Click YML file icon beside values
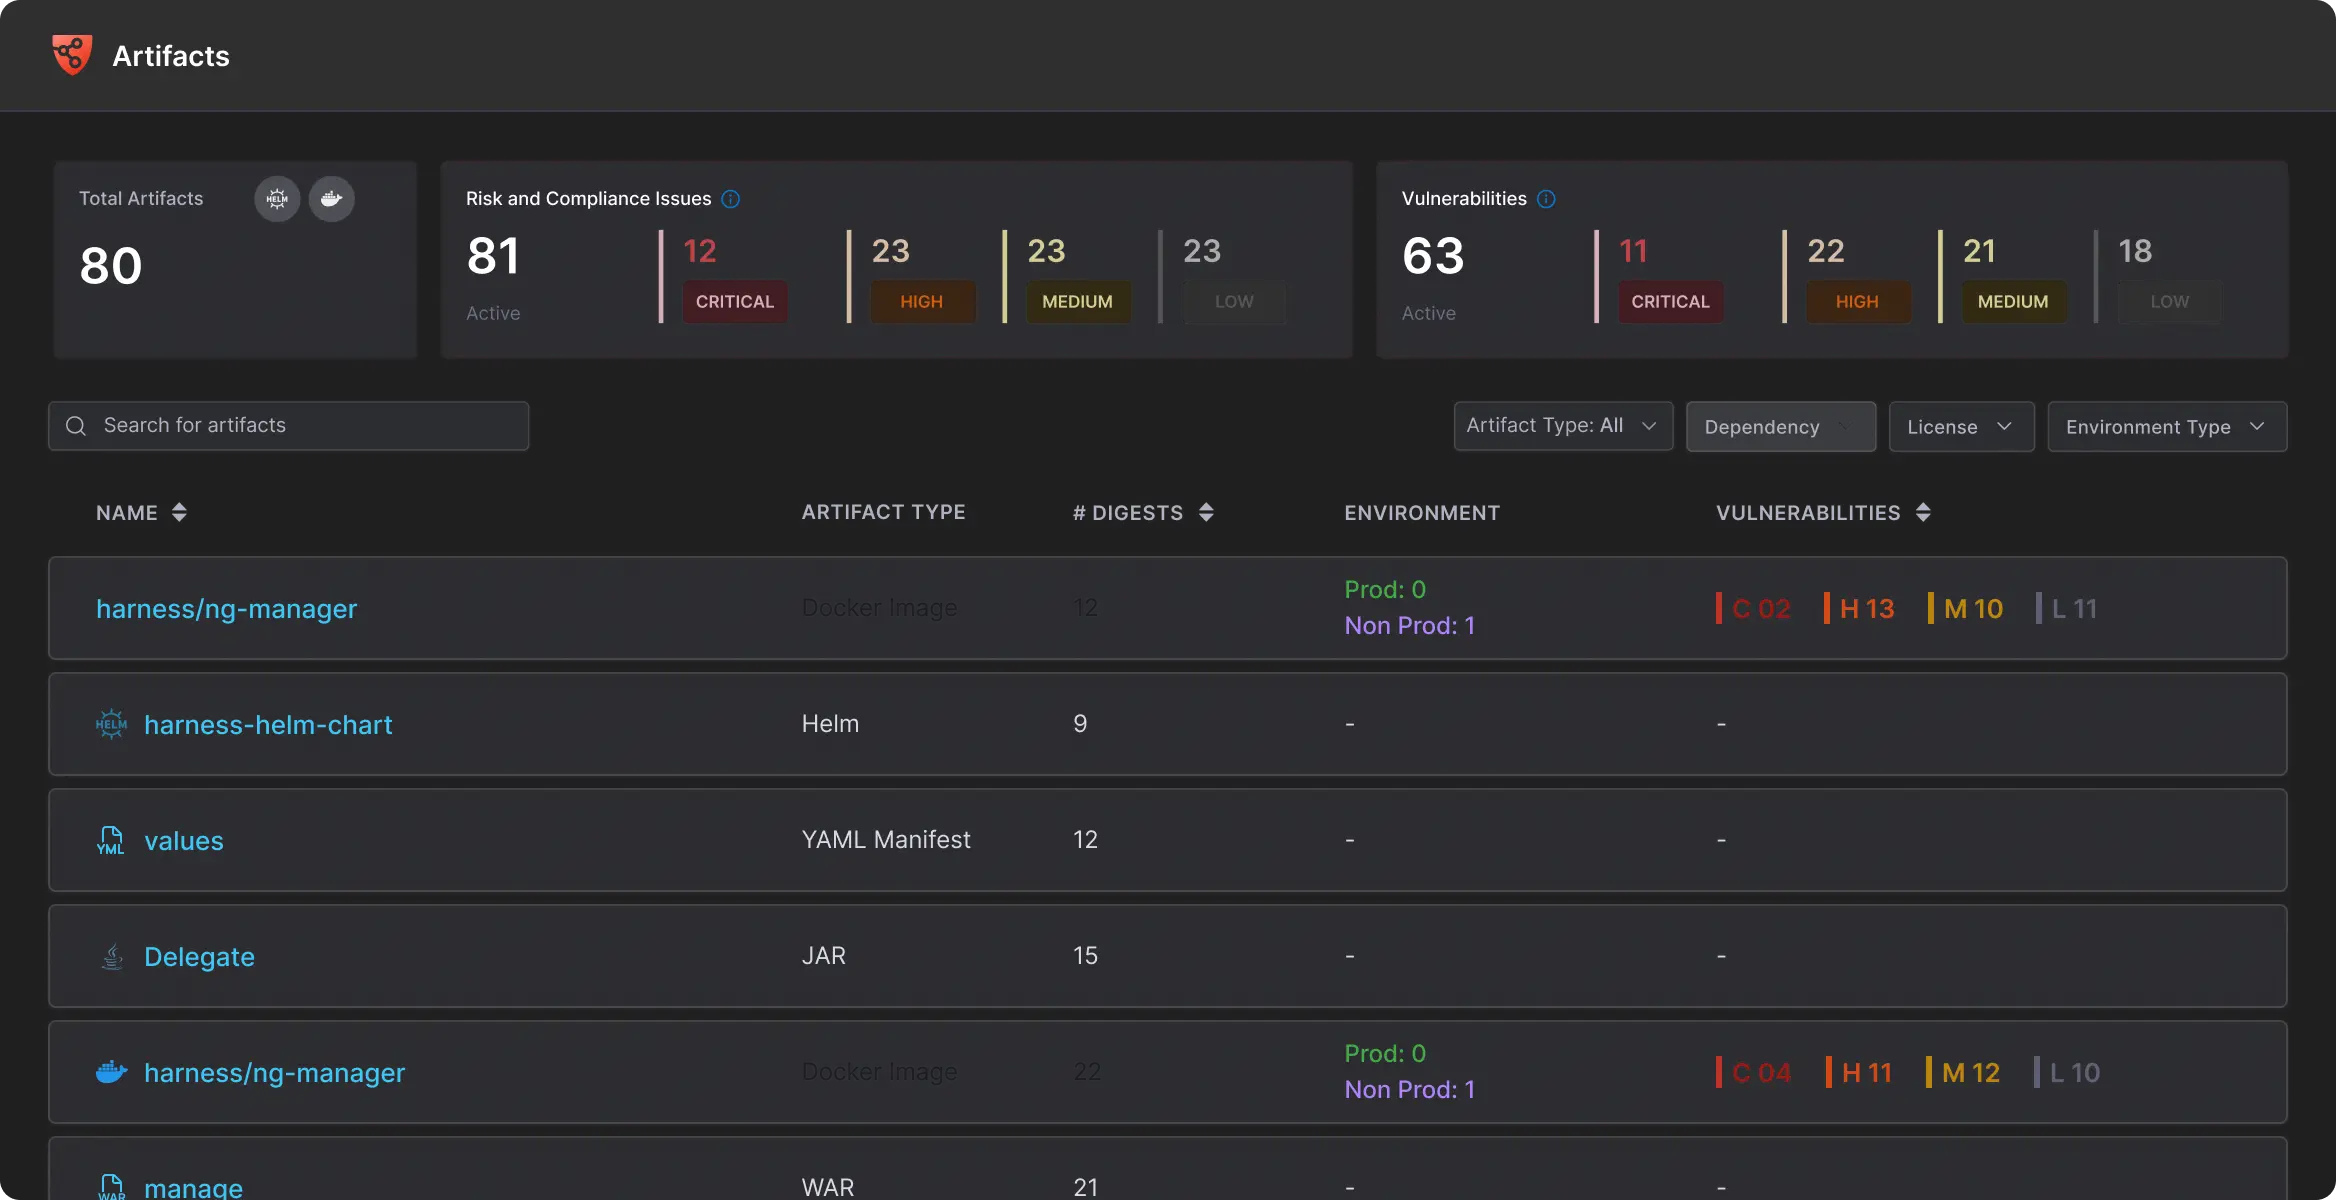The height and width of the screenshot is (1200, 2336). 111,840
